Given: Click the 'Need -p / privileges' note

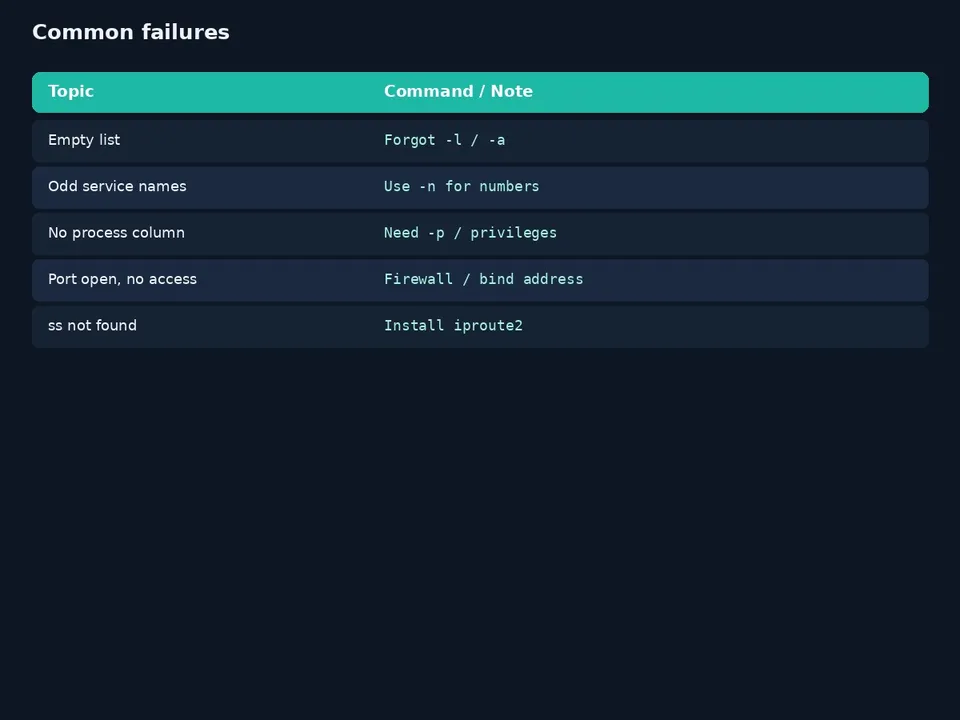Looking at the screenshot, I should click(470, 233).
